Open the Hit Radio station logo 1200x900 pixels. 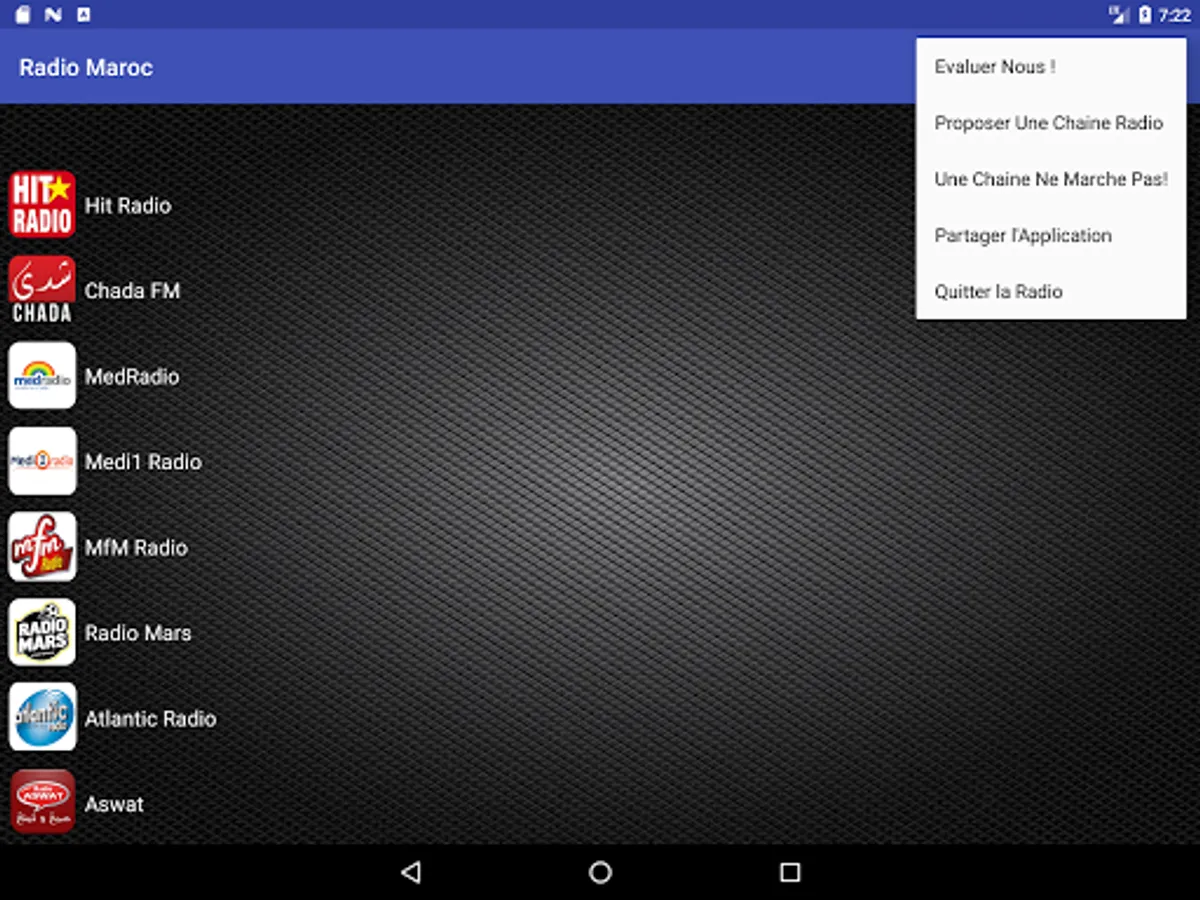42,205
